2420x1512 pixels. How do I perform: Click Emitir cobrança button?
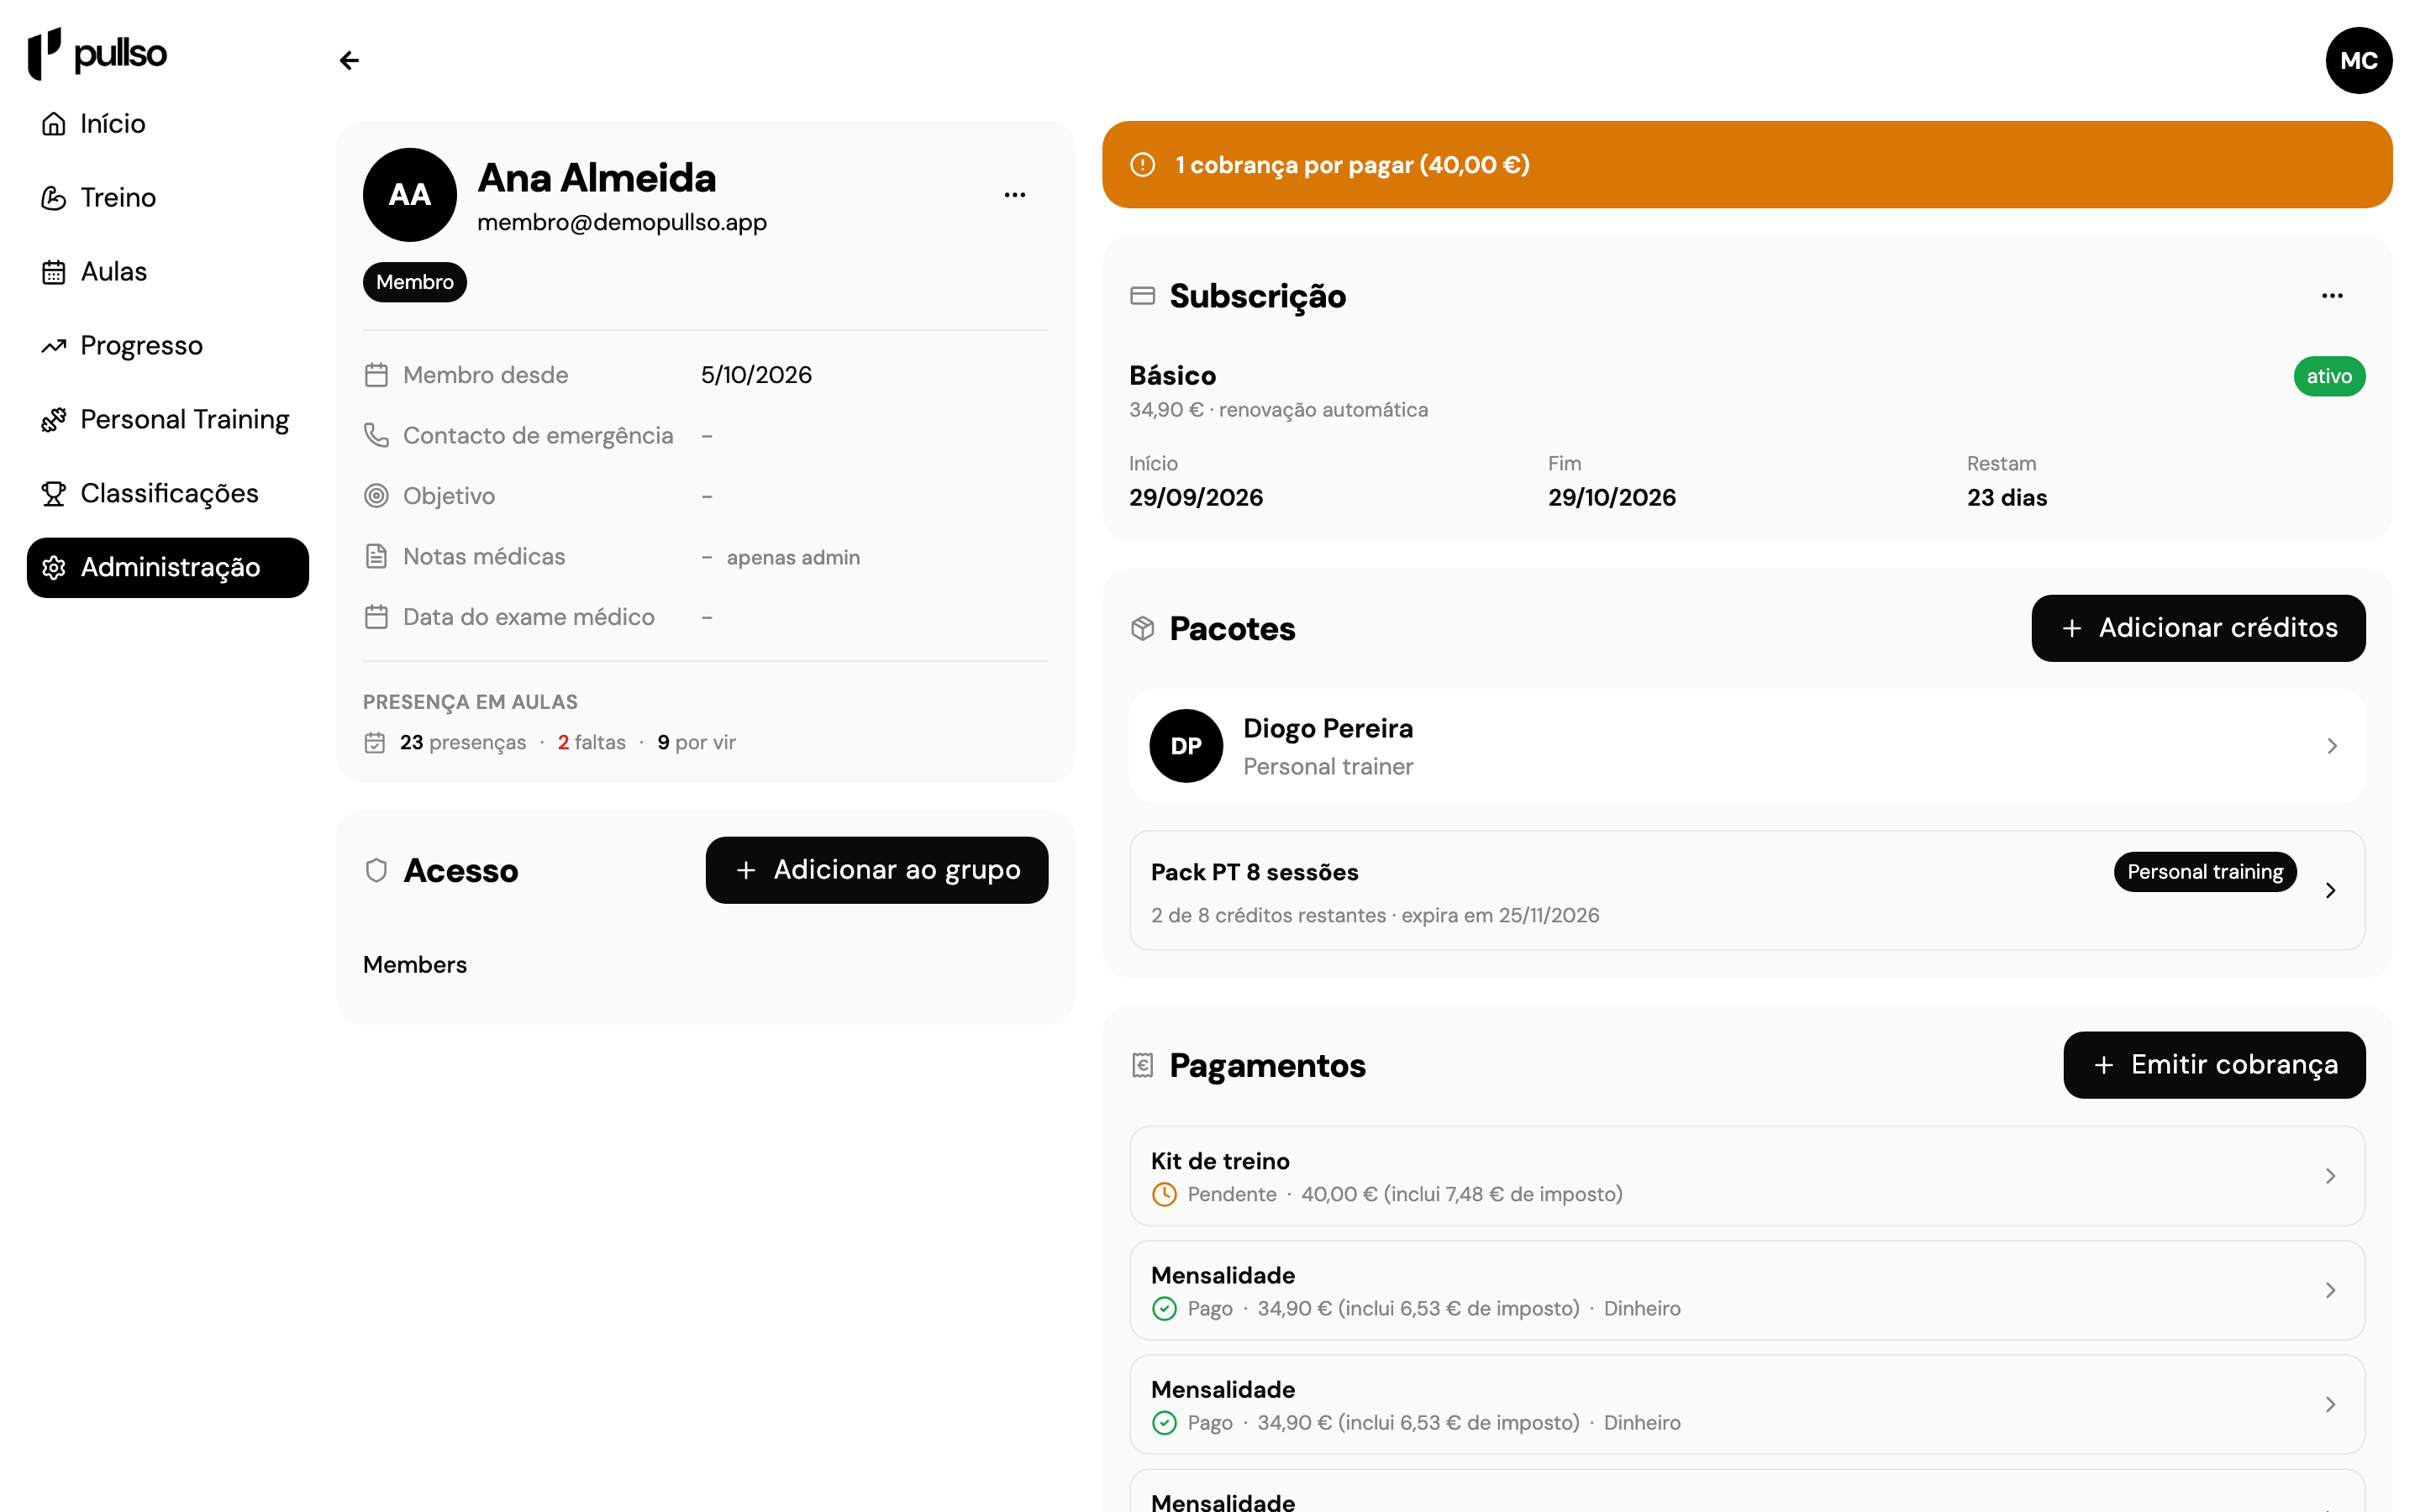[2214, 1065]
